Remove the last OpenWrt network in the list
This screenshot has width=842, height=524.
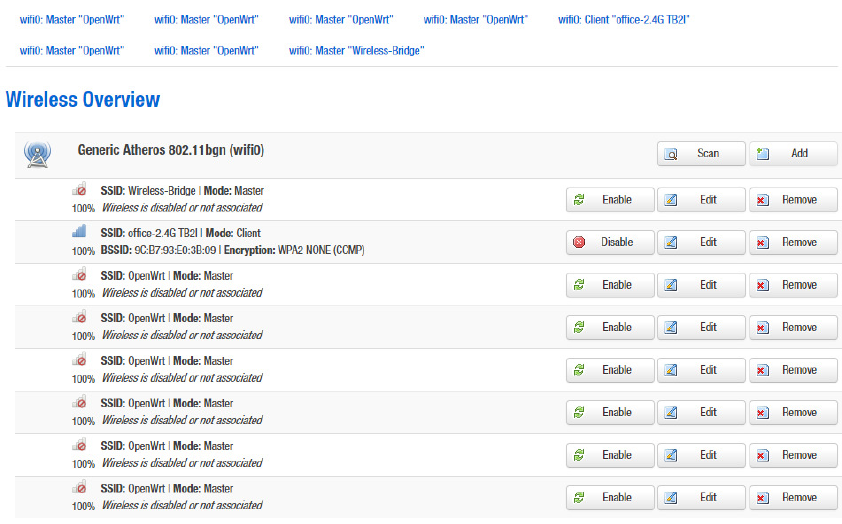pyautogui.click(x=793, y=497)
